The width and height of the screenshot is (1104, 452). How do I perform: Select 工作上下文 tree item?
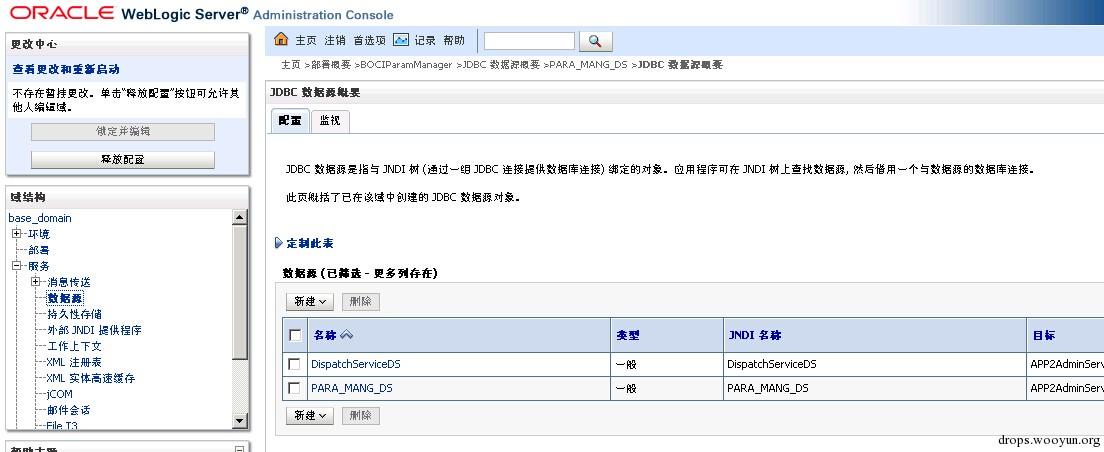pyautogui.click(x=75, y=346)
